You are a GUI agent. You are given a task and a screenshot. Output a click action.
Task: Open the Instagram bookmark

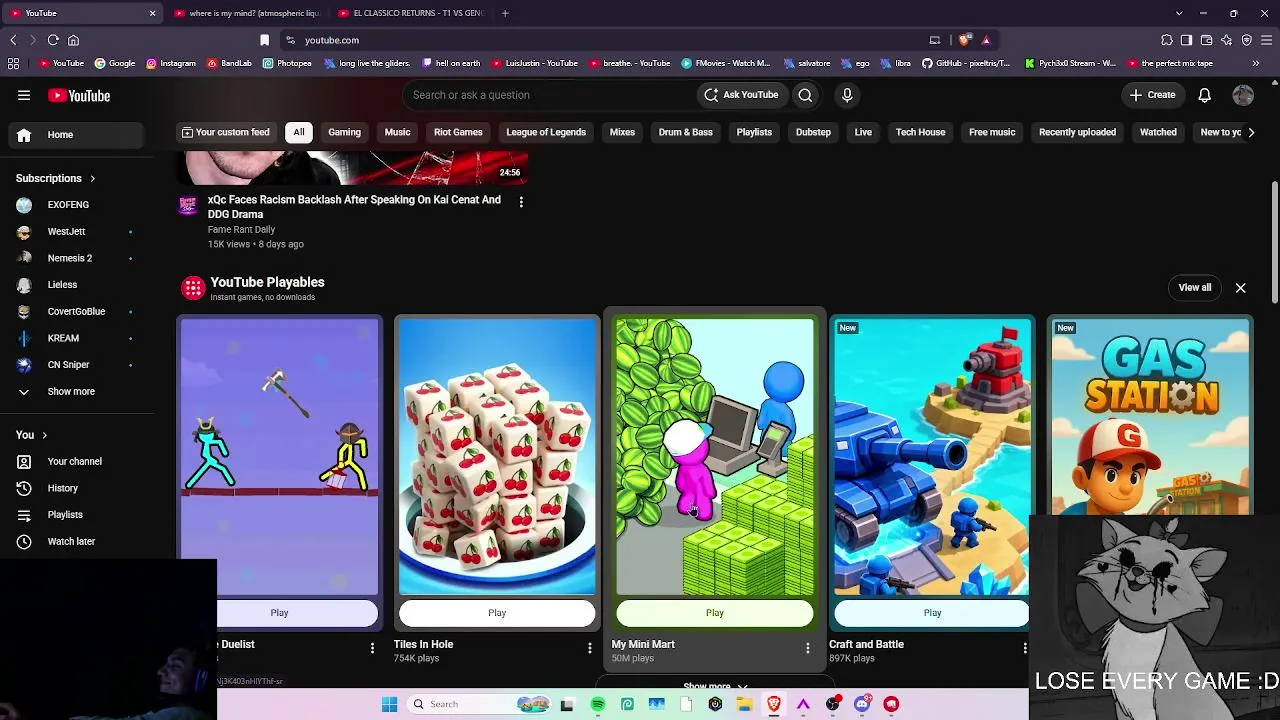tap(171, 63)
